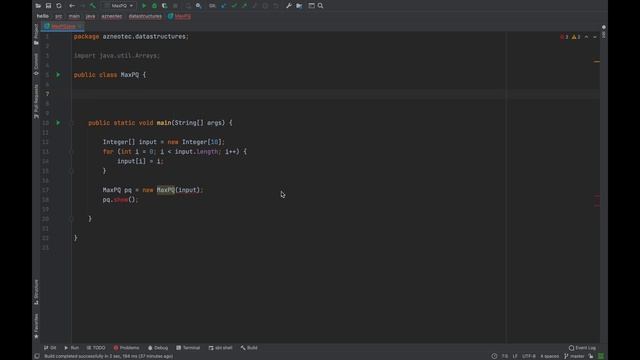The height and width of the screenshot is (360, 640).
Task: Click run gutter icon next to main method
Action: 58,122
